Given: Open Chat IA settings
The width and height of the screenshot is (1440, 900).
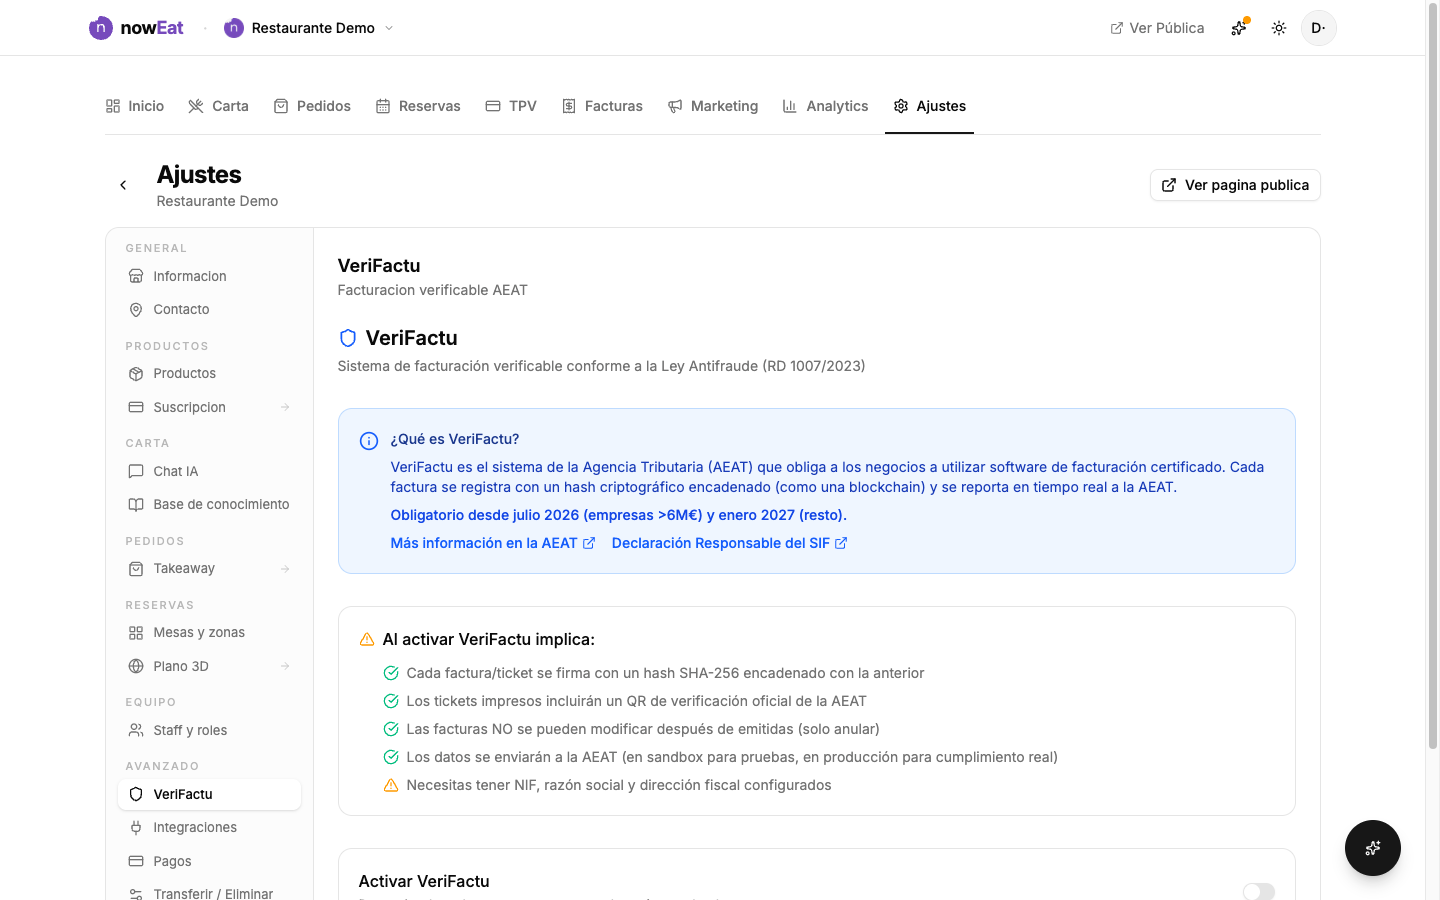Looking at the screenshot, I should (x=209, y=471).
